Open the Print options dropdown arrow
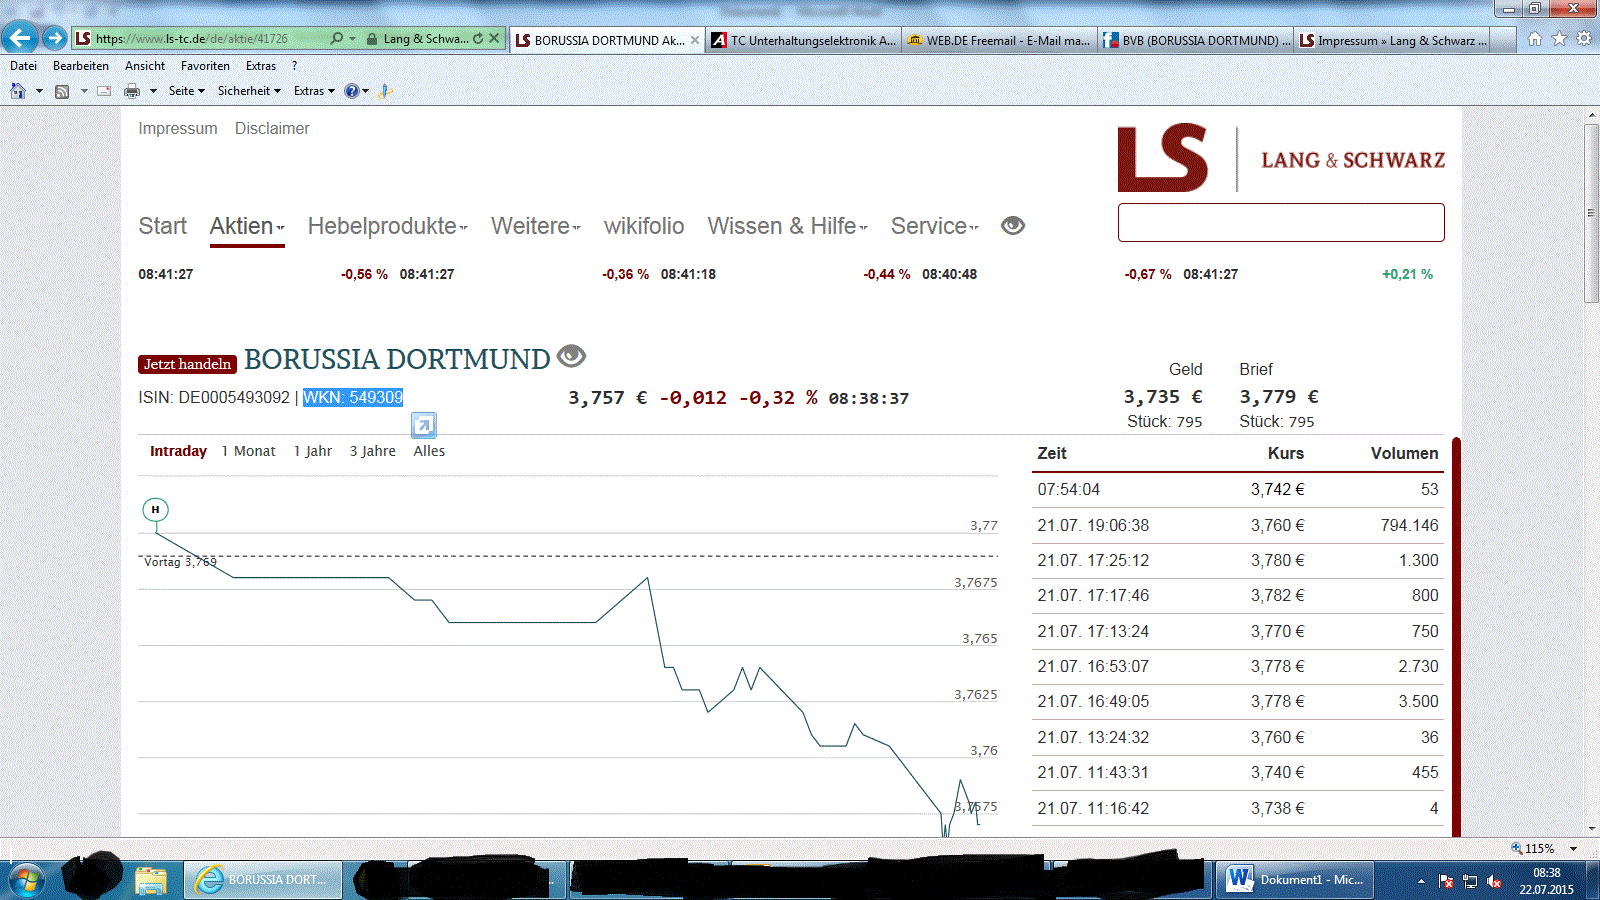This screenshot has width=1600, height=900. pyautogui.click(x=153, y=91)
